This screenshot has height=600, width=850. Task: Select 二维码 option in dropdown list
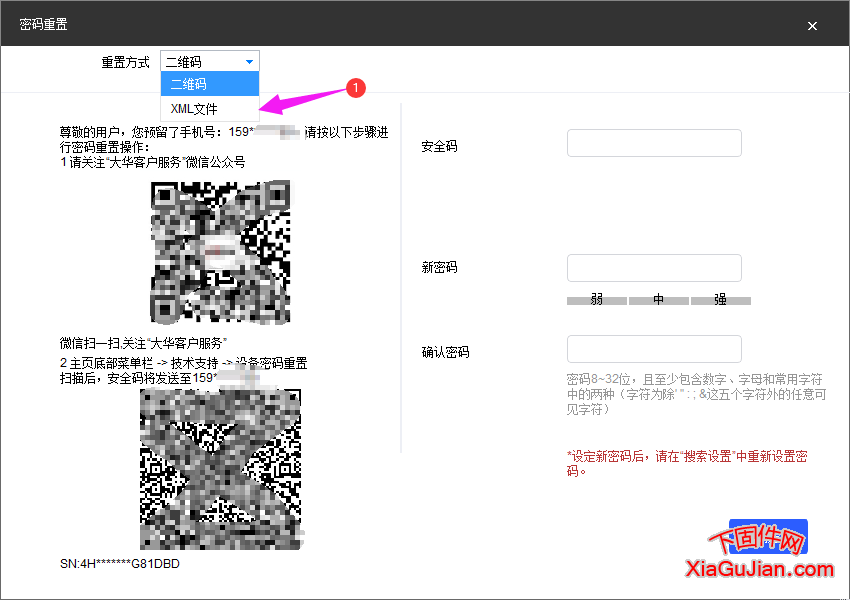pyautogui.click(x=210, y=84)
